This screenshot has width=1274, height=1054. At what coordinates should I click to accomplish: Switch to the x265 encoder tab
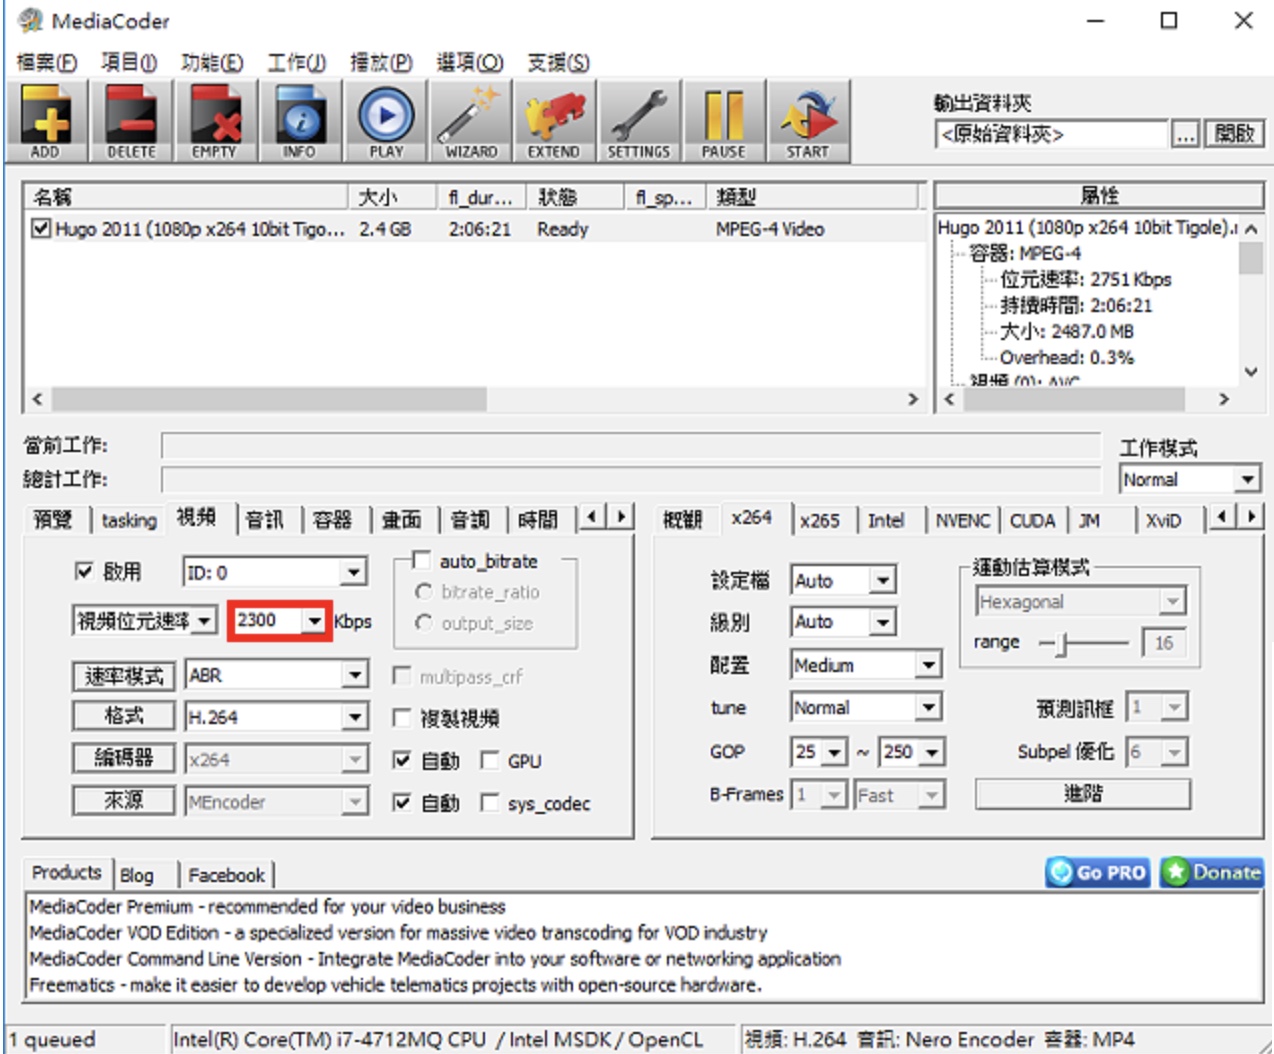coord(819,520)
